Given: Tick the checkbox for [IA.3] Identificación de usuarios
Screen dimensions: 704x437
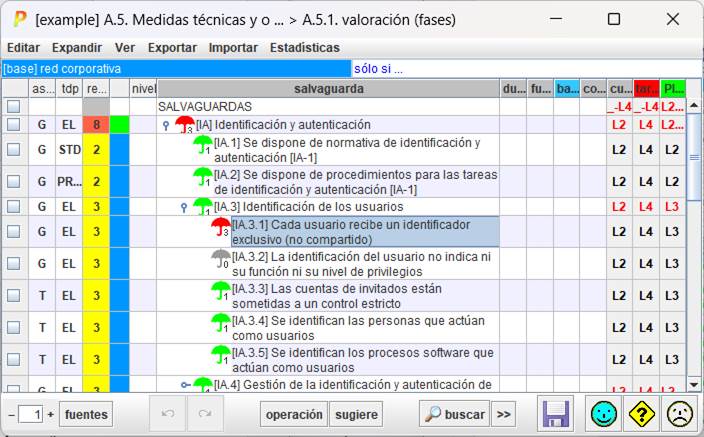Looking at the screenshot, I should pyautogui.click(x=13, y=207).
